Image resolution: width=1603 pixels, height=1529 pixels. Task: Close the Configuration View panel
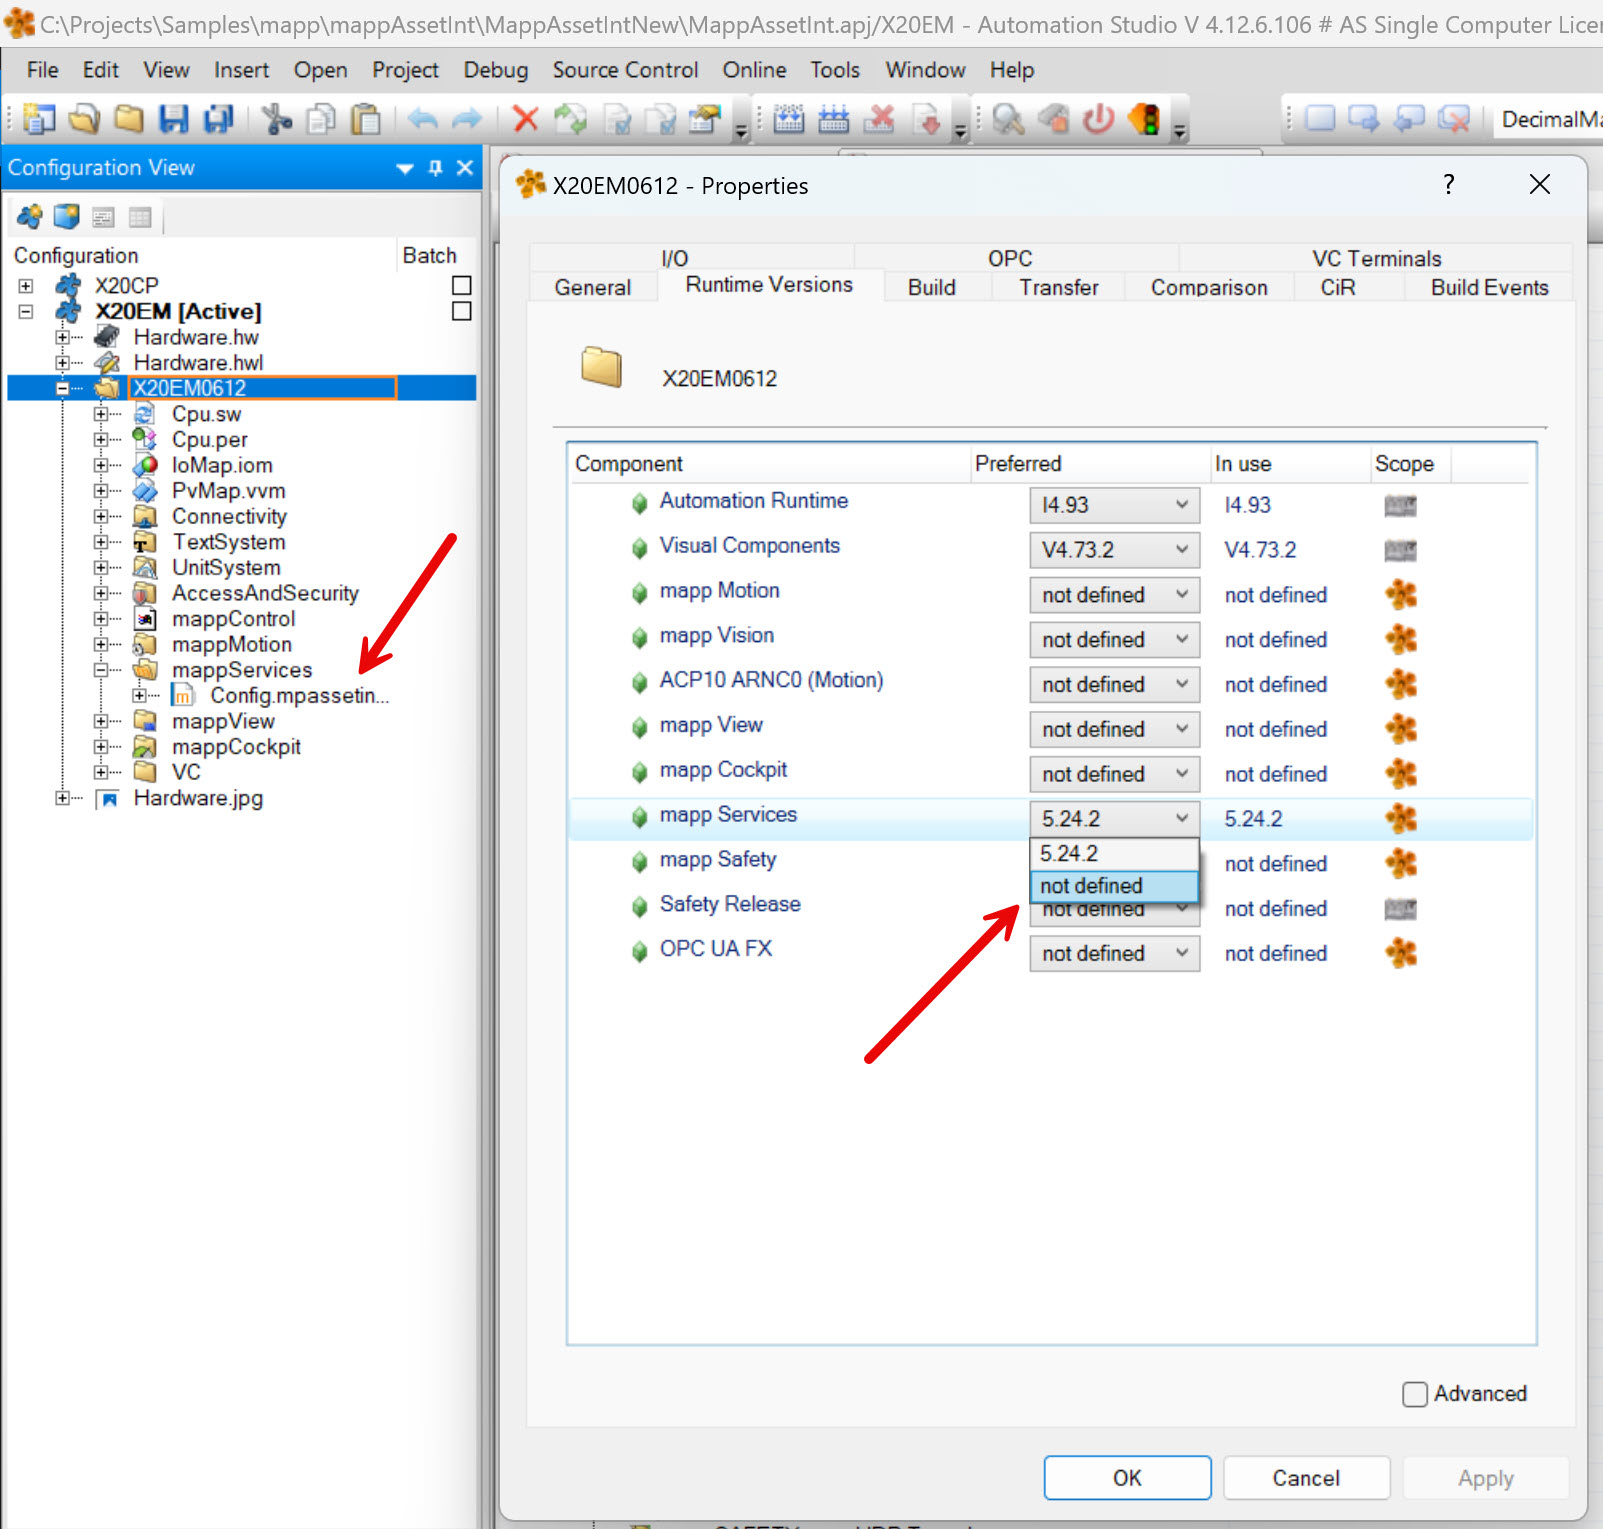pyautogui.click(x=465, y=168)
